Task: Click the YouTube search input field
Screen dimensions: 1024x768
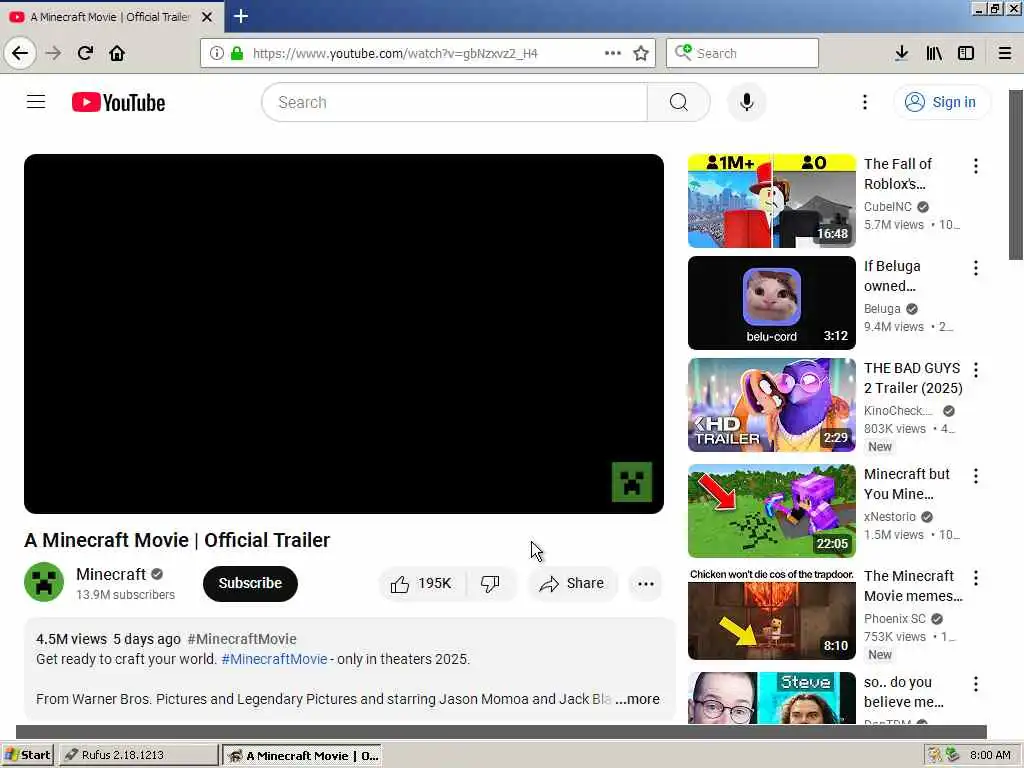Action: click(x=455, y=102)
